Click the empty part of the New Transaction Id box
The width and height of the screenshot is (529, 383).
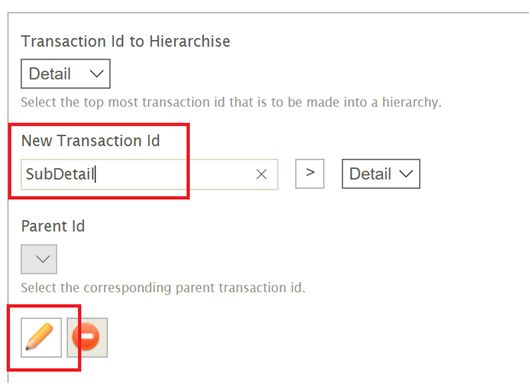pyautogui.click(x=175, y=174)
